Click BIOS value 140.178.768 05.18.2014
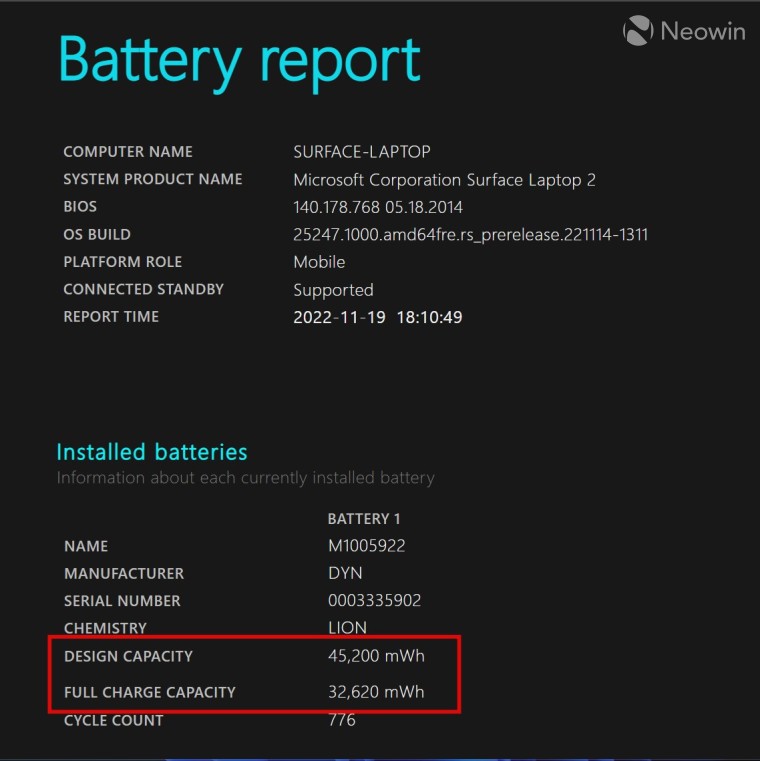This screenshot has width=760, height=761. (378, 207)
